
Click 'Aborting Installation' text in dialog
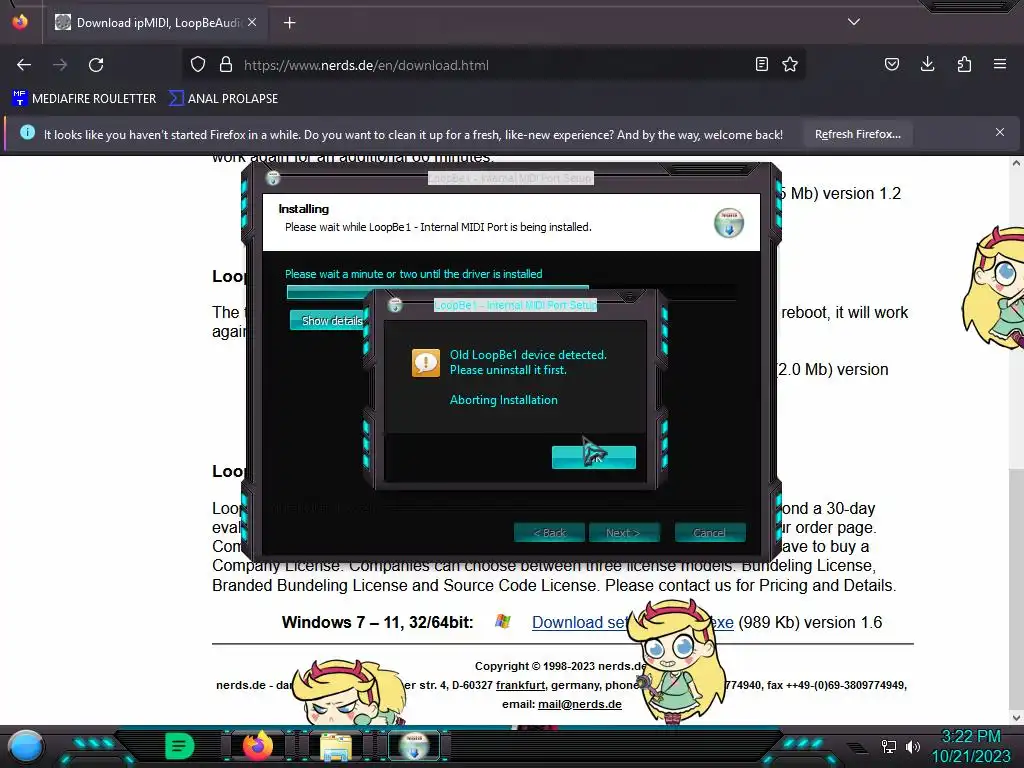pyautogui.click(x=504, y=400)
